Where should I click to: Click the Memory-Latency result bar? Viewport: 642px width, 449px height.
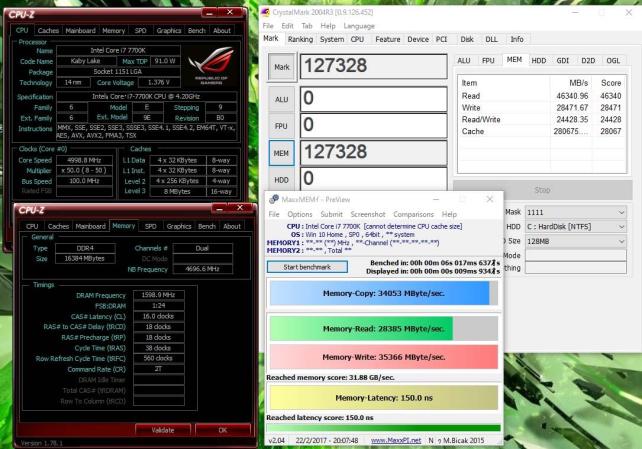(x=384, y=398)
